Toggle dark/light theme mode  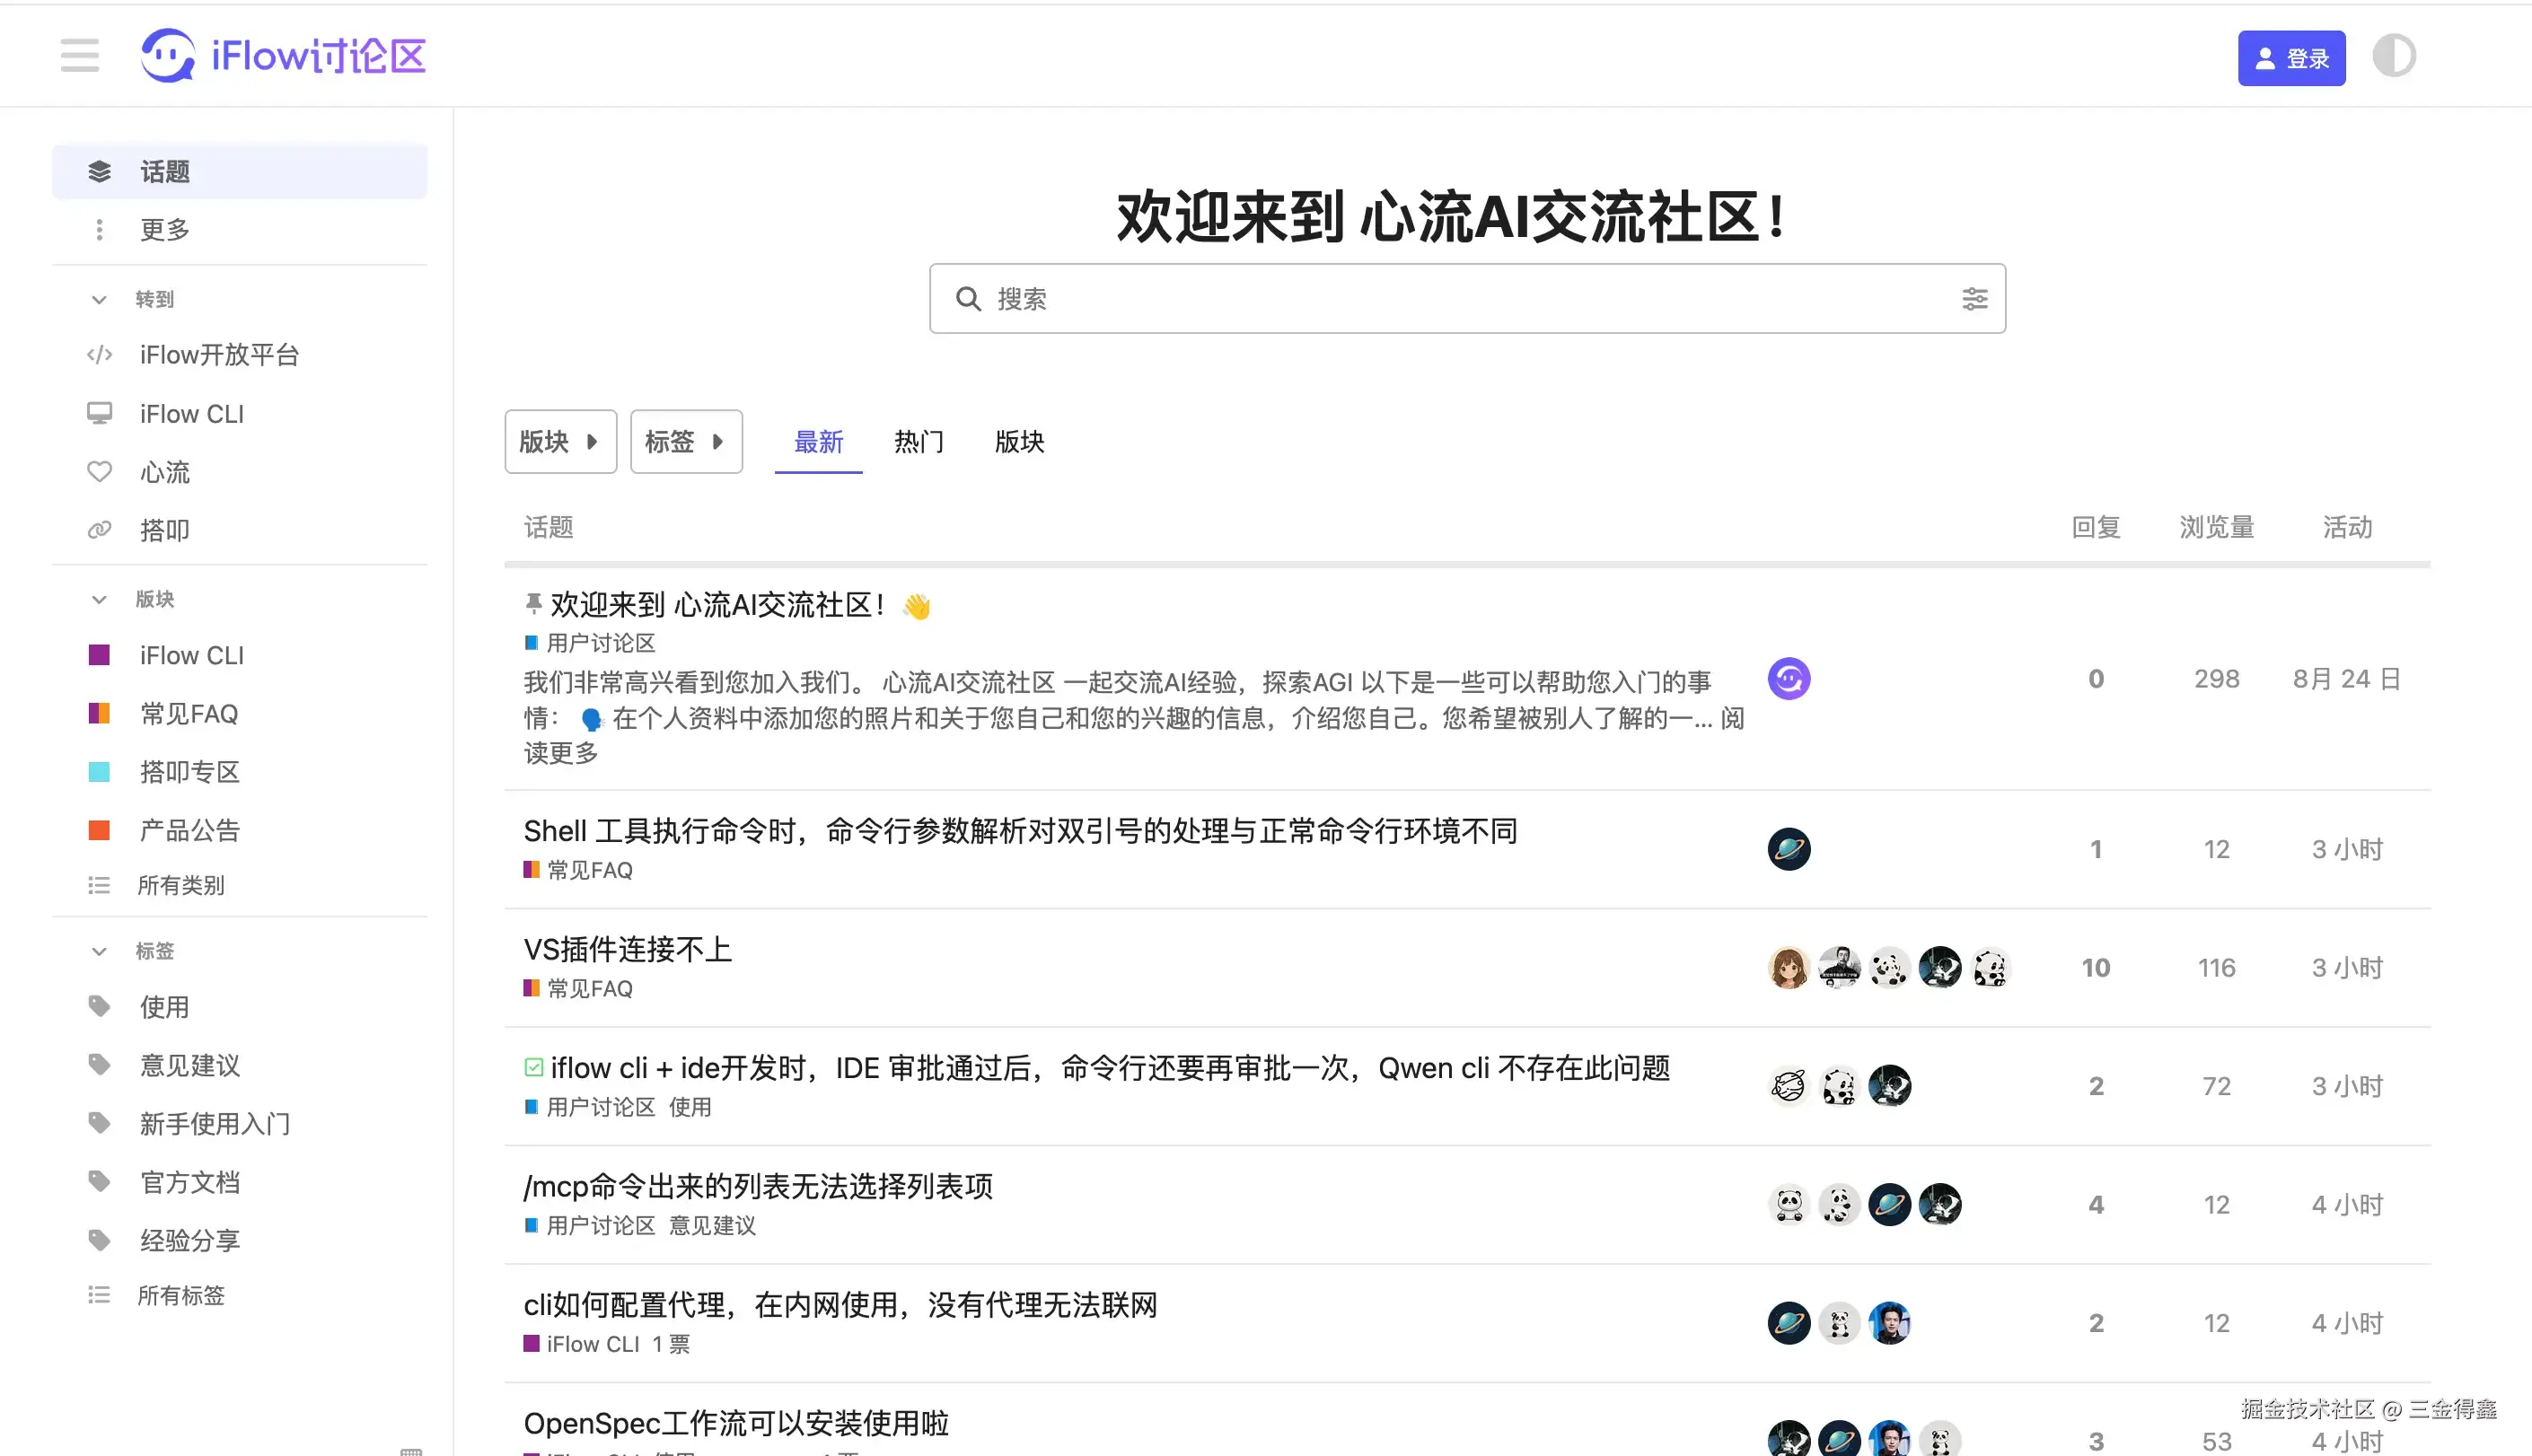(2394, 56)
